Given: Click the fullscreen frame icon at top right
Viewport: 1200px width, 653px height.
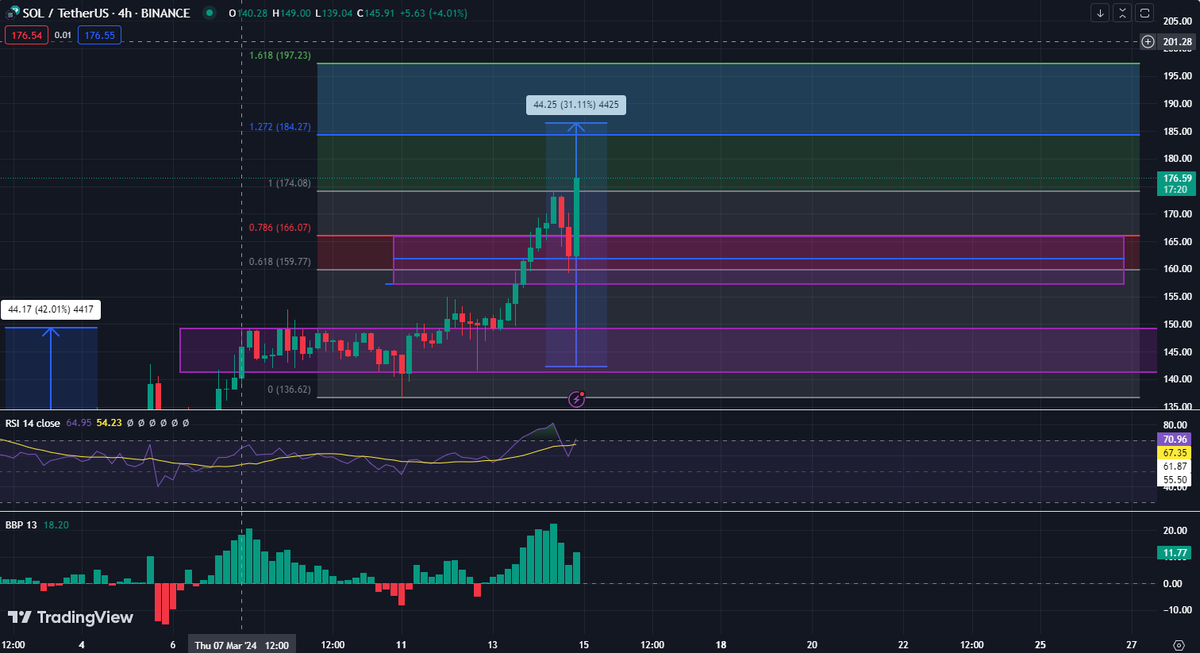Looking at the screenshot, I should click(x=1145, y=13).
